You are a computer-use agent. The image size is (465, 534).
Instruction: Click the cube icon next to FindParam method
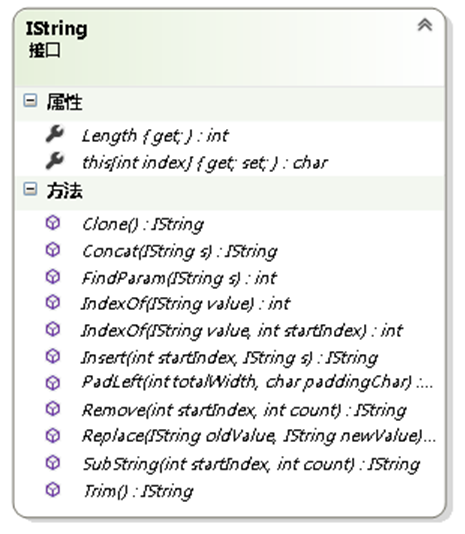pos(53,277)
